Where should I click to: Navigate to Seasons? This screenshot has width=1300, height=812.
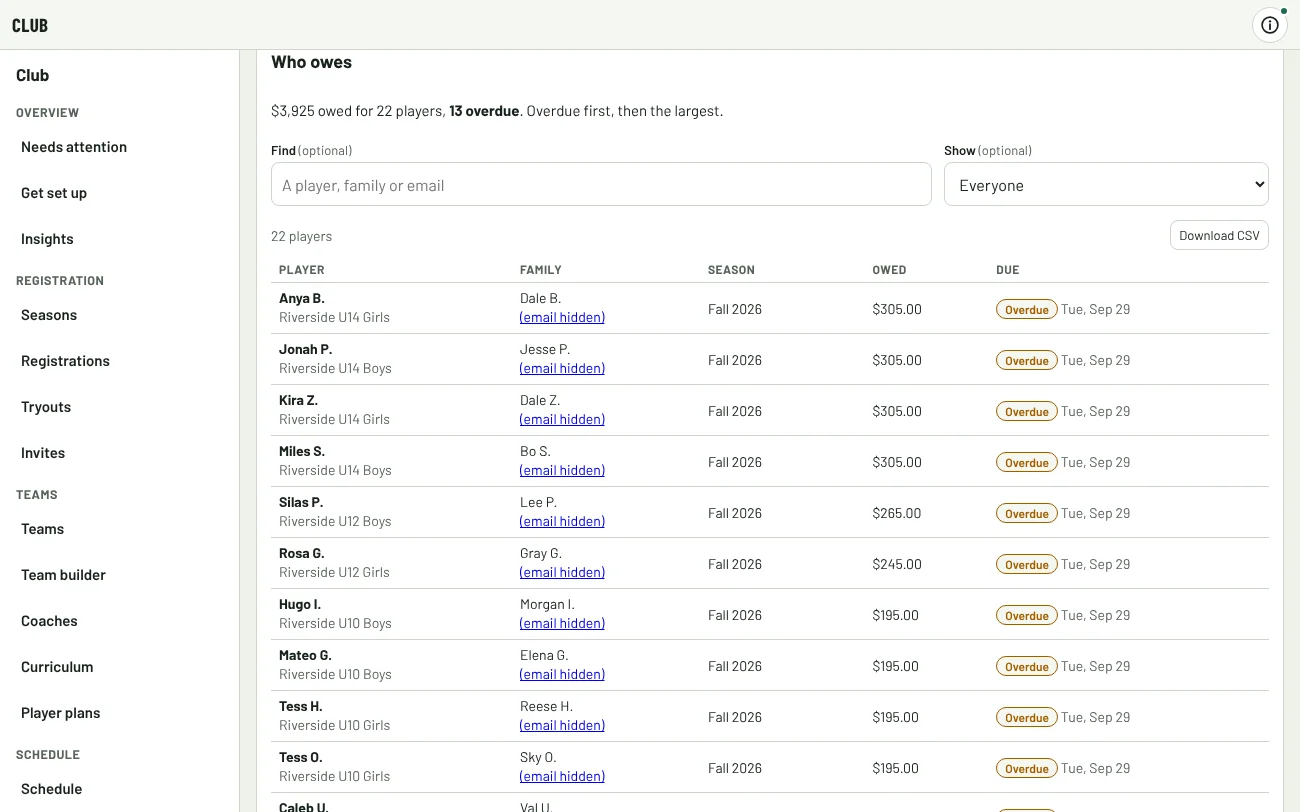[49, 315]
